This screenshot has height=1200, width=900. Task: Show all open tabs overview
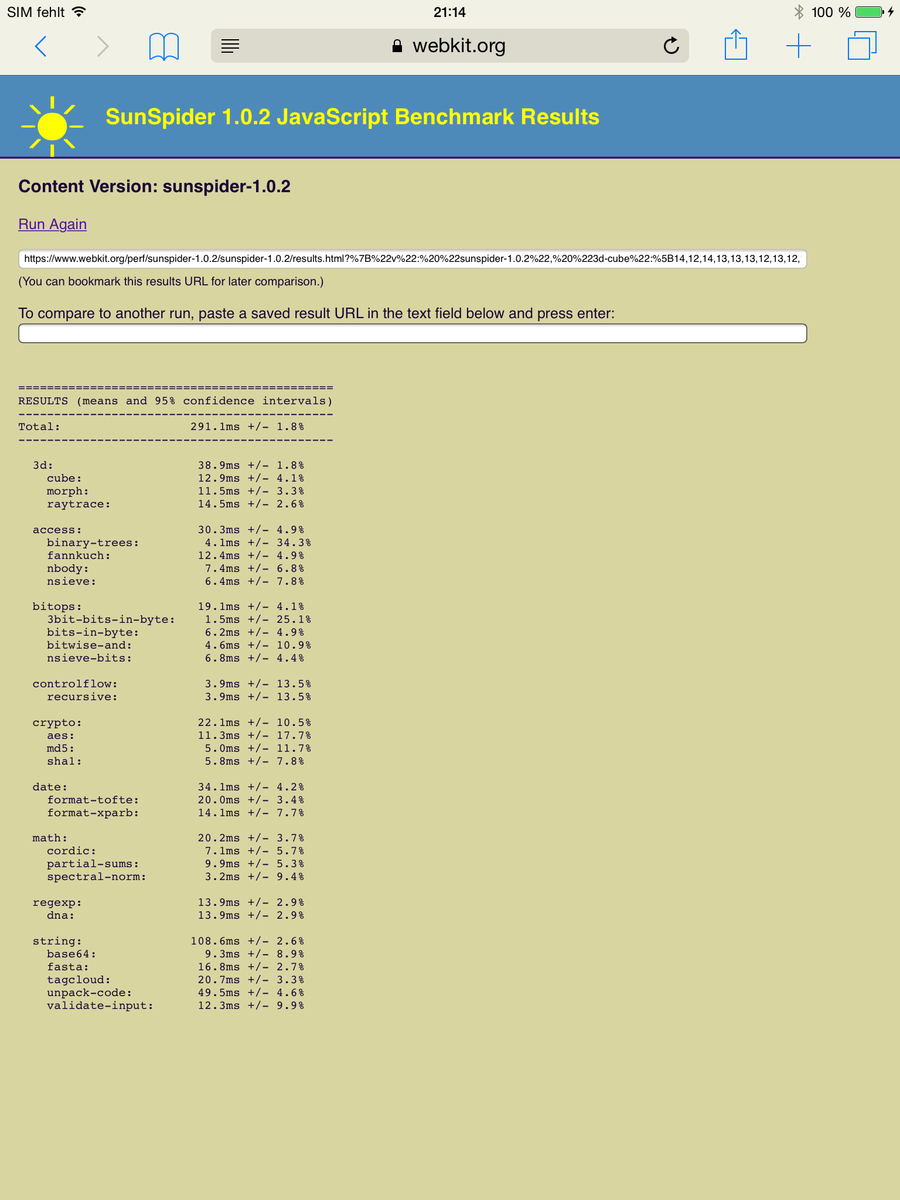click(861, 46)
